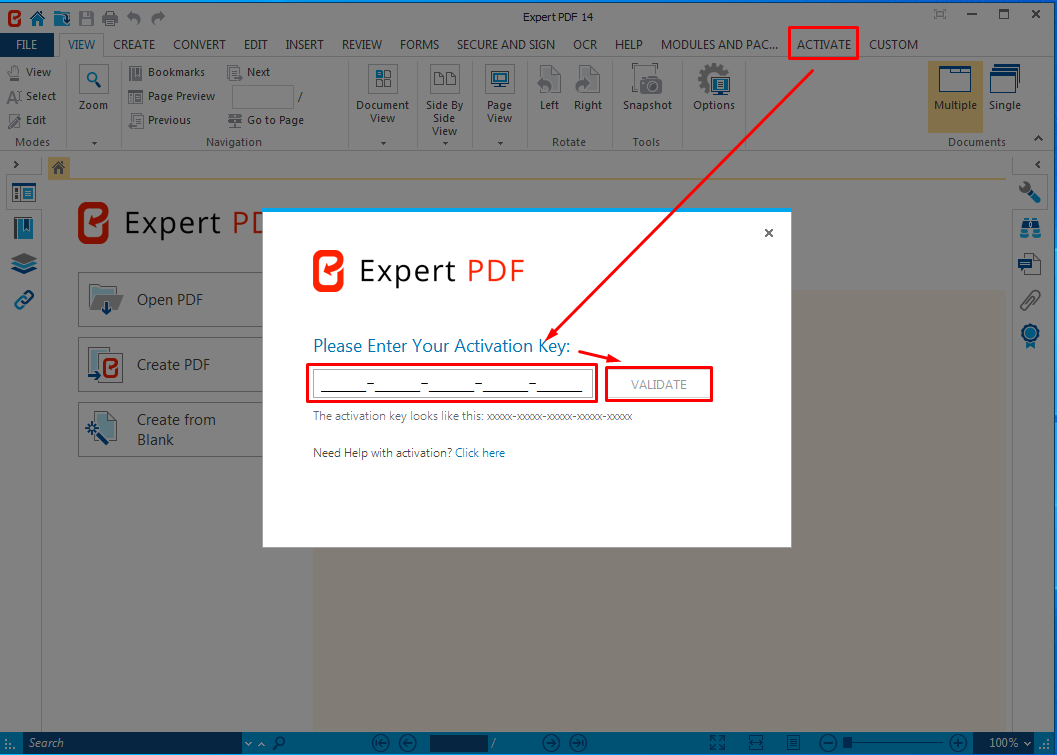Open the Options gear icon

tap(713, 89)
